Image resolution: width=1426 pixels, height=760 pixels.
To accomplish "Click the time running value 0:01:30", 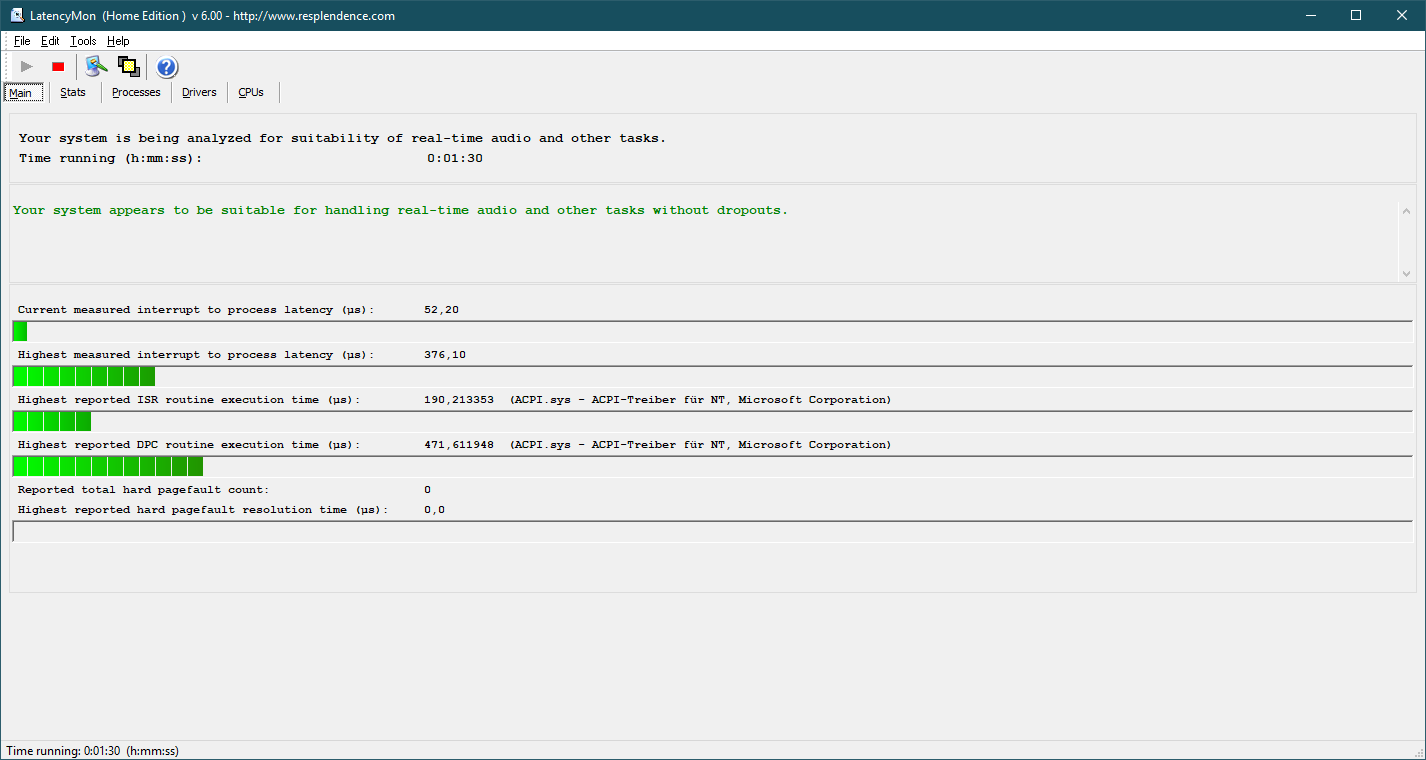I will (x=455, y=158).
